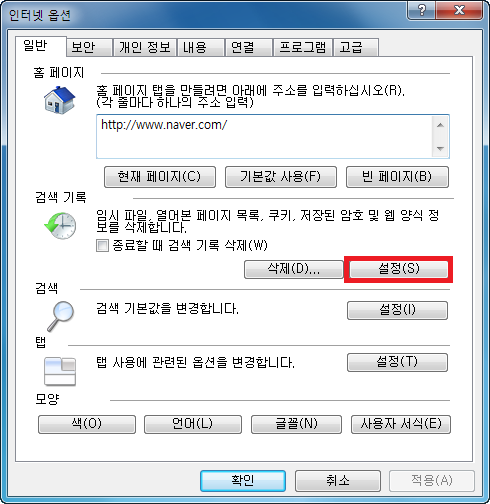This screenshot has height=504, width=490.
Task: Go to the 프로그램 tab
Action: click(302, 47)
